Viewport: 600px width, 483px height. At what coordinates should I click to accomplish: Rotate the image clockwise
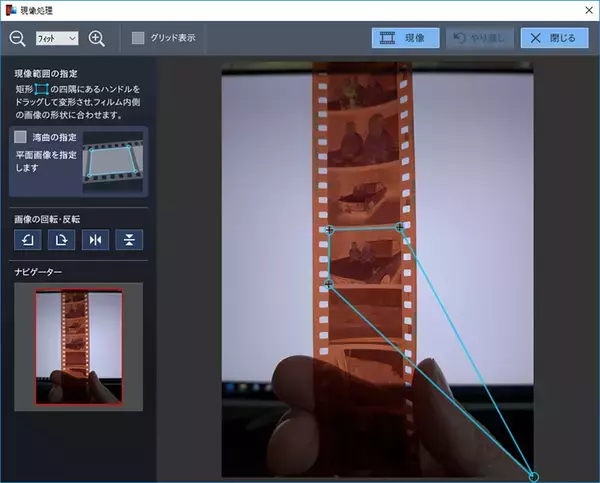(x=60, y=239)
